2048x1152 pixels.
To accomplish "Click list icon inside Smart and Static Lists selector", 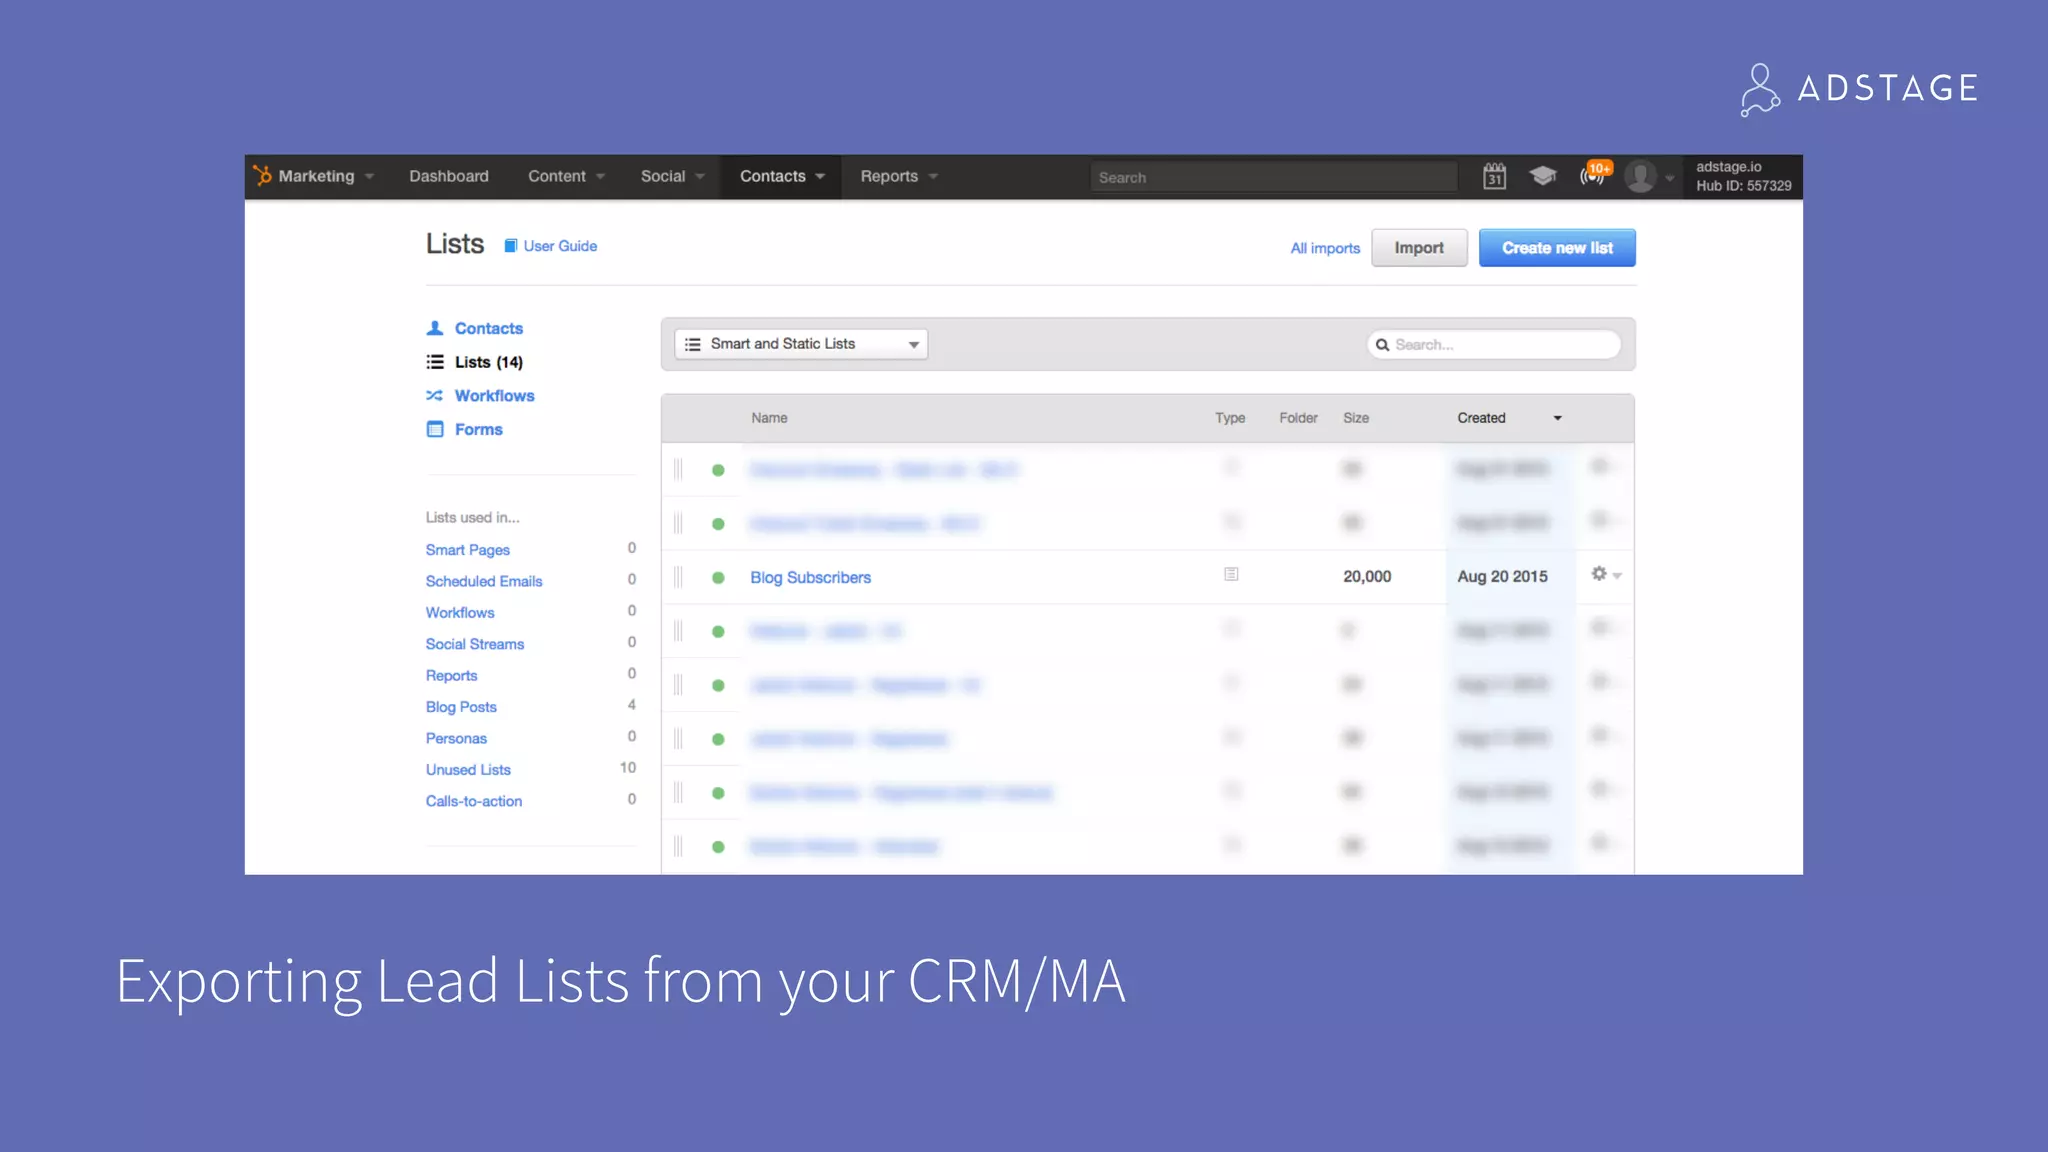I will pos(692,344).
